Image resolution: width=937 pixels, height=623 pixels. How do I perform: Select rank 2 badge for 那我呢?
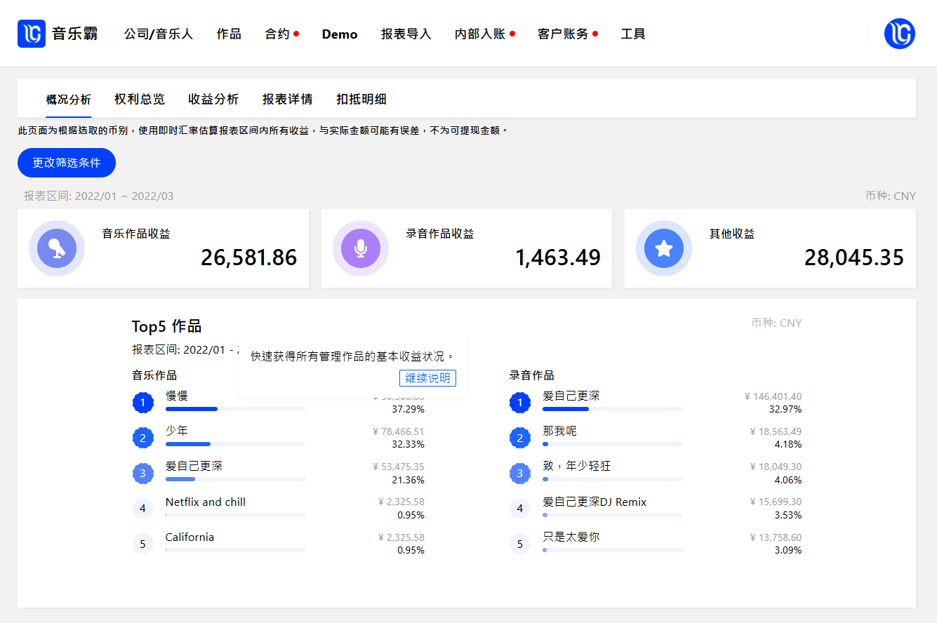click(x=520, y=438)
